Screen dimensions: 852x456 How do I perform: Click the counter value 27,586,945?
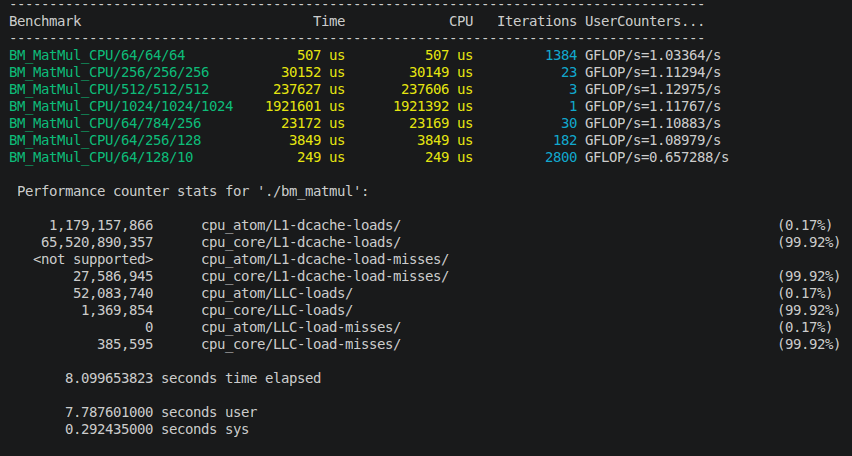[113, 276]
